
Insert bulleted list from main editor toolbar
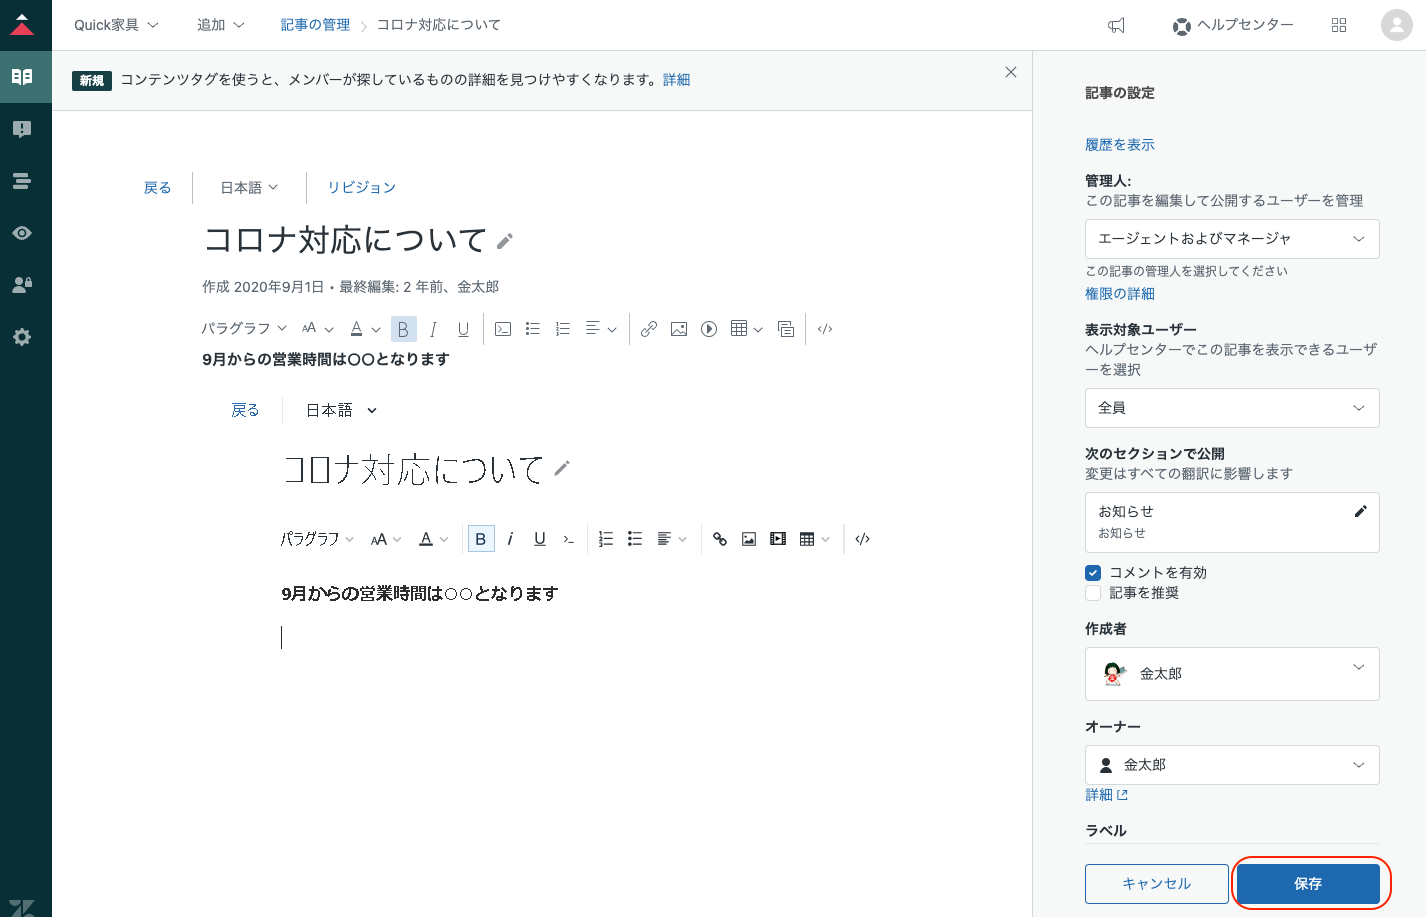pos(533,329)
